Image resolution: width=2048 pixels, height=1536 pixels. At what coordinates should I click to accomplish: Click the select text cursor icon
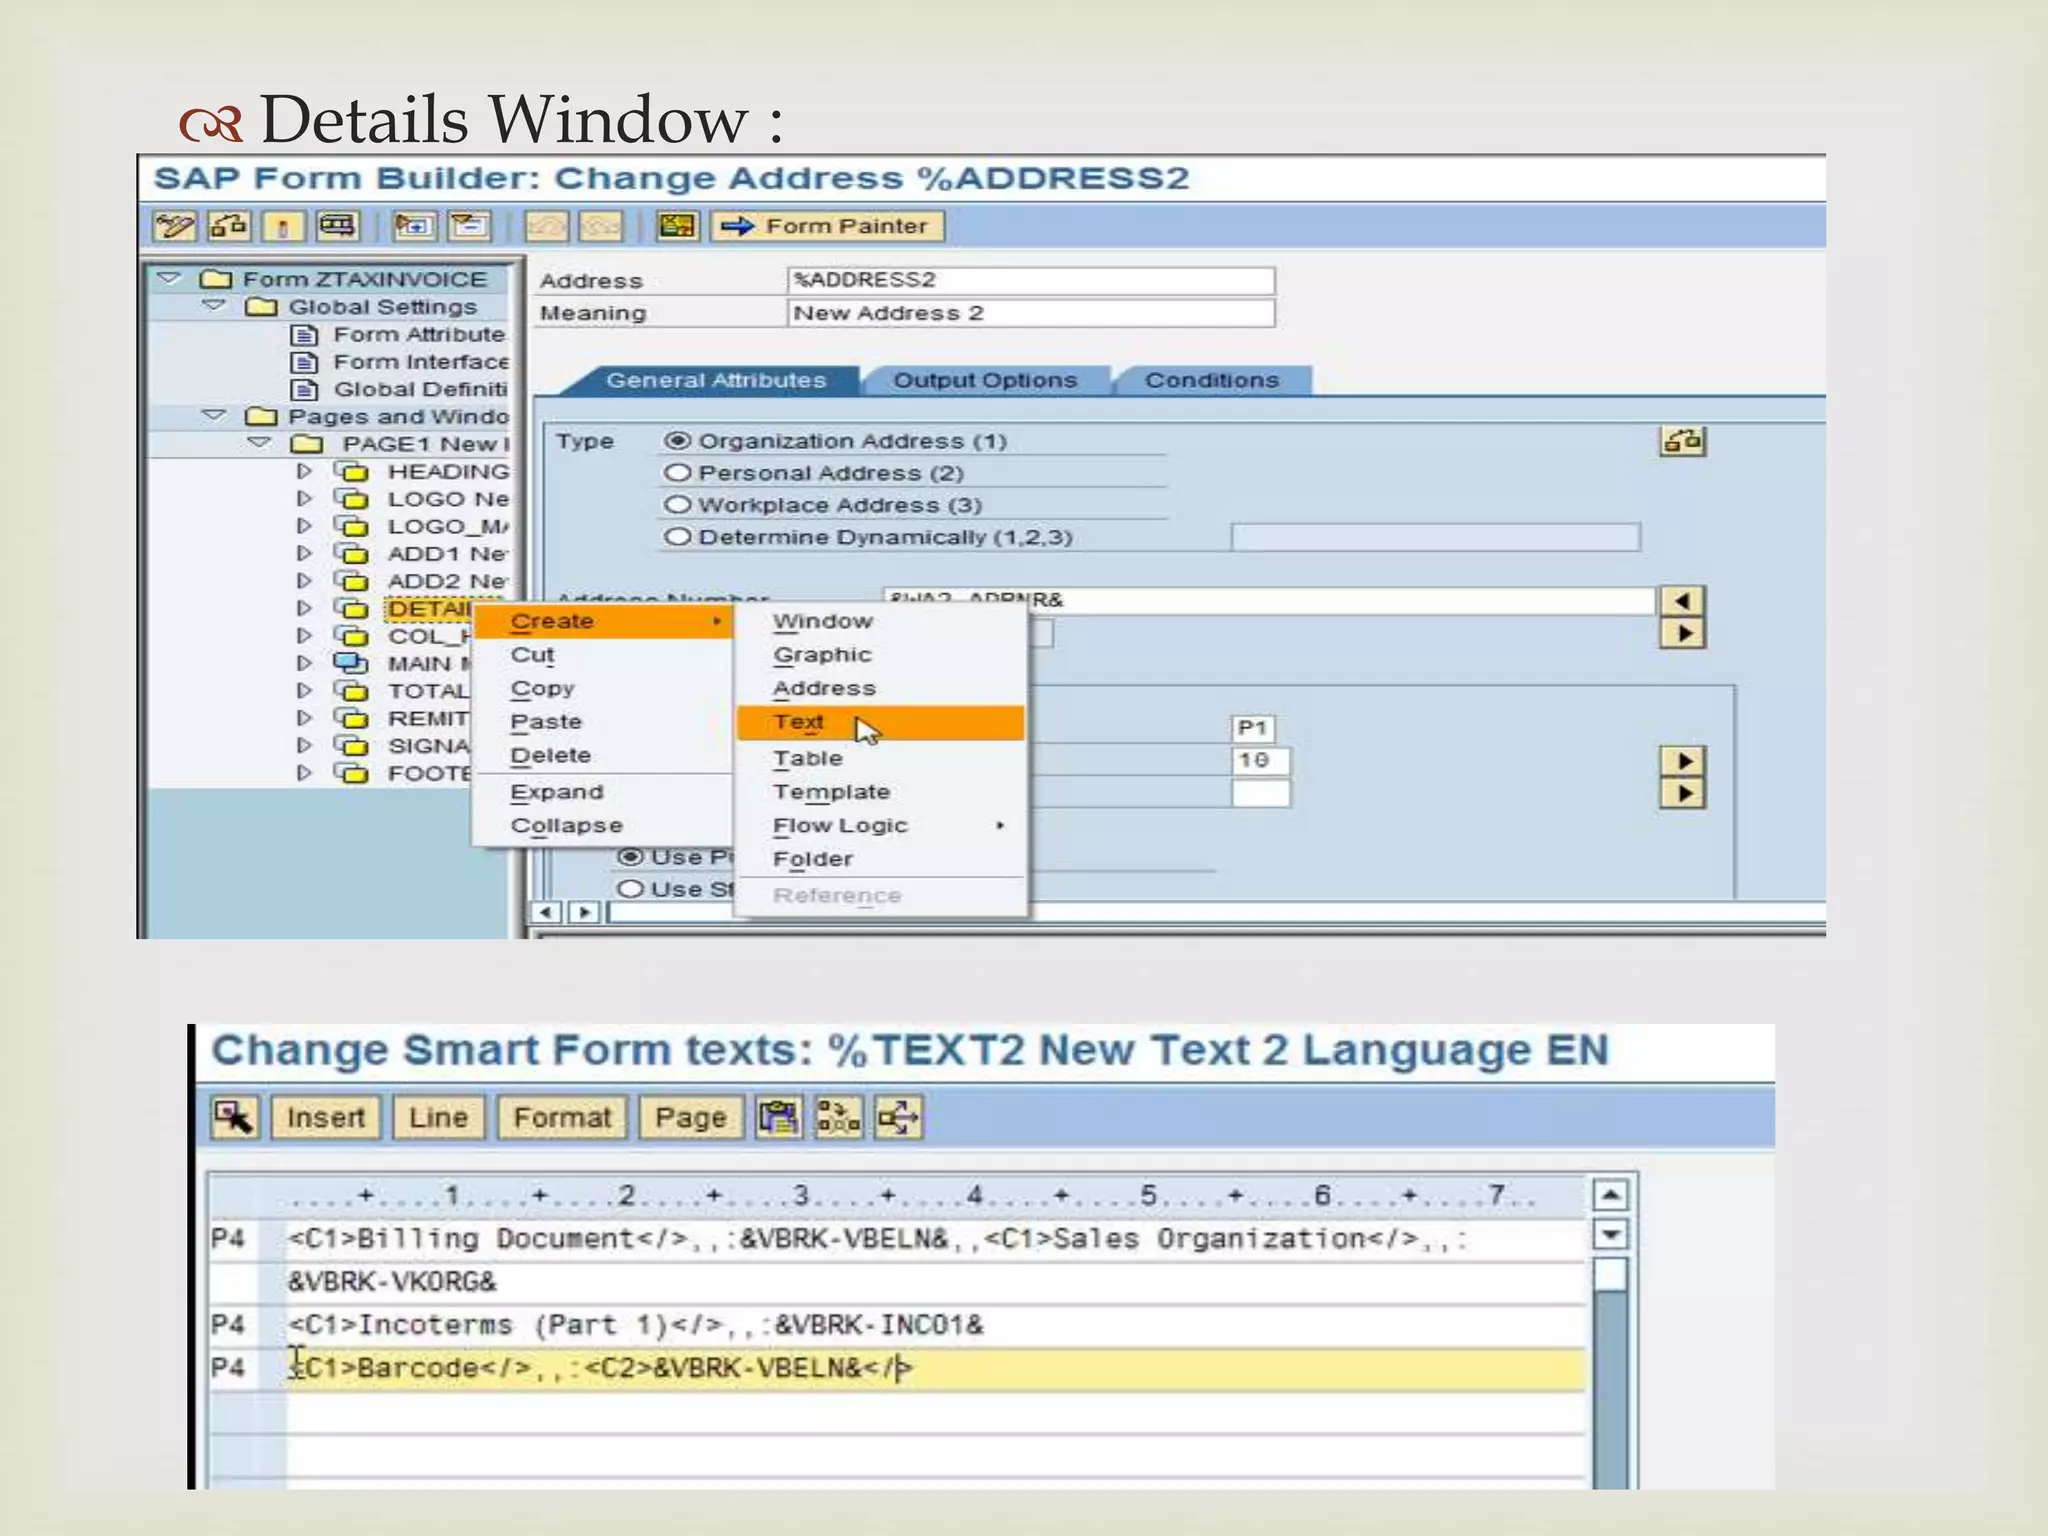(x=236, y=1117)
